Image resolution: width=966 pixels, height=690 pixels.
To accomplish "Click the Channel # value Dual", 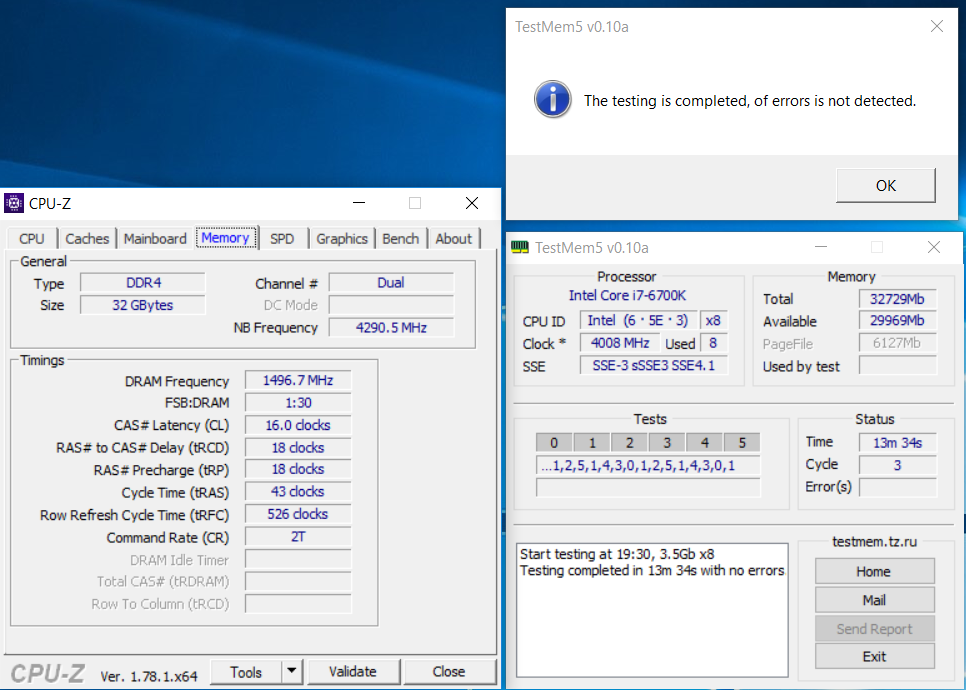I will 391,282.
